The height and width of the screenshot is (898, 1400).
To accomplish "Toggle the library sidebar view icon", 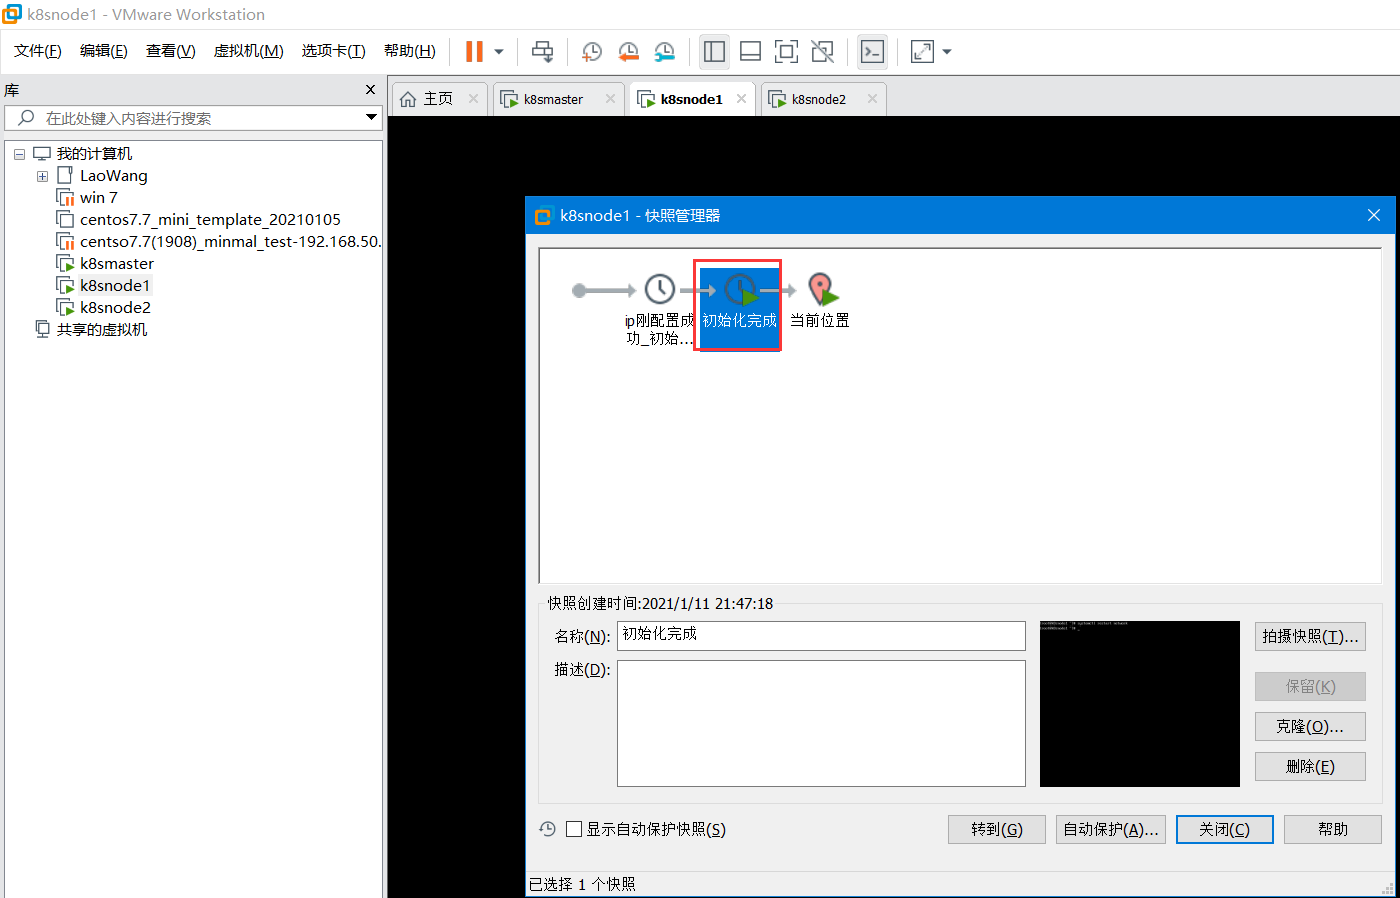I will [x=714, y=51].
